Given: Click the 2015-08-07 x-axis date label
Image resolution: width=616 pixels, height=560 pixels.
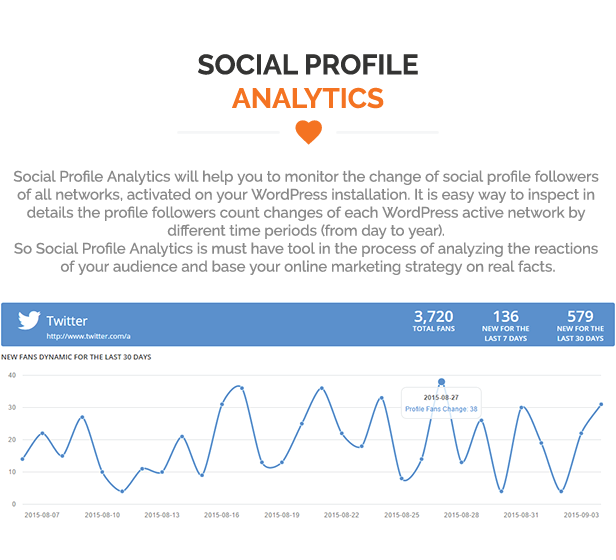Looking at the screenshot, I should 42,515.
